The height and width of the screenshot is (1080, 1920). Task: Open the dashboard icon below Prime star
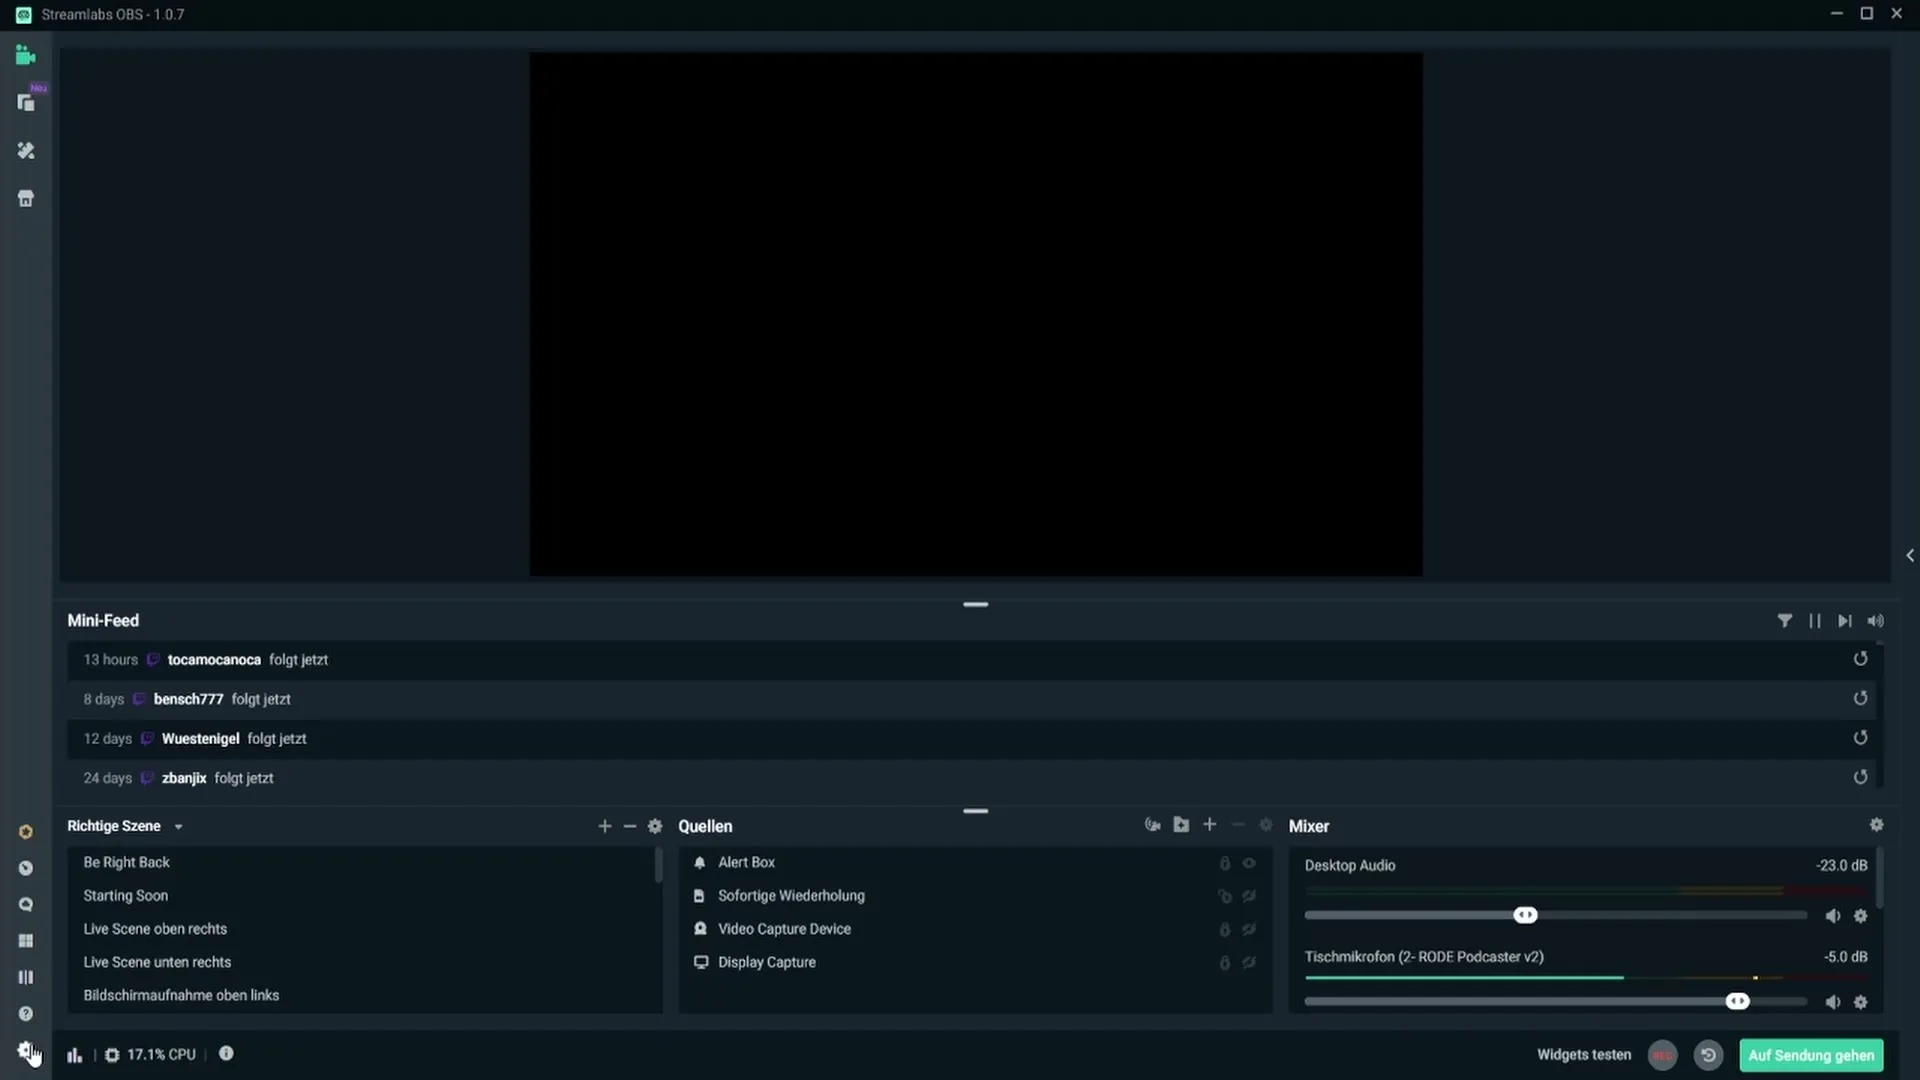pos(26,868)
